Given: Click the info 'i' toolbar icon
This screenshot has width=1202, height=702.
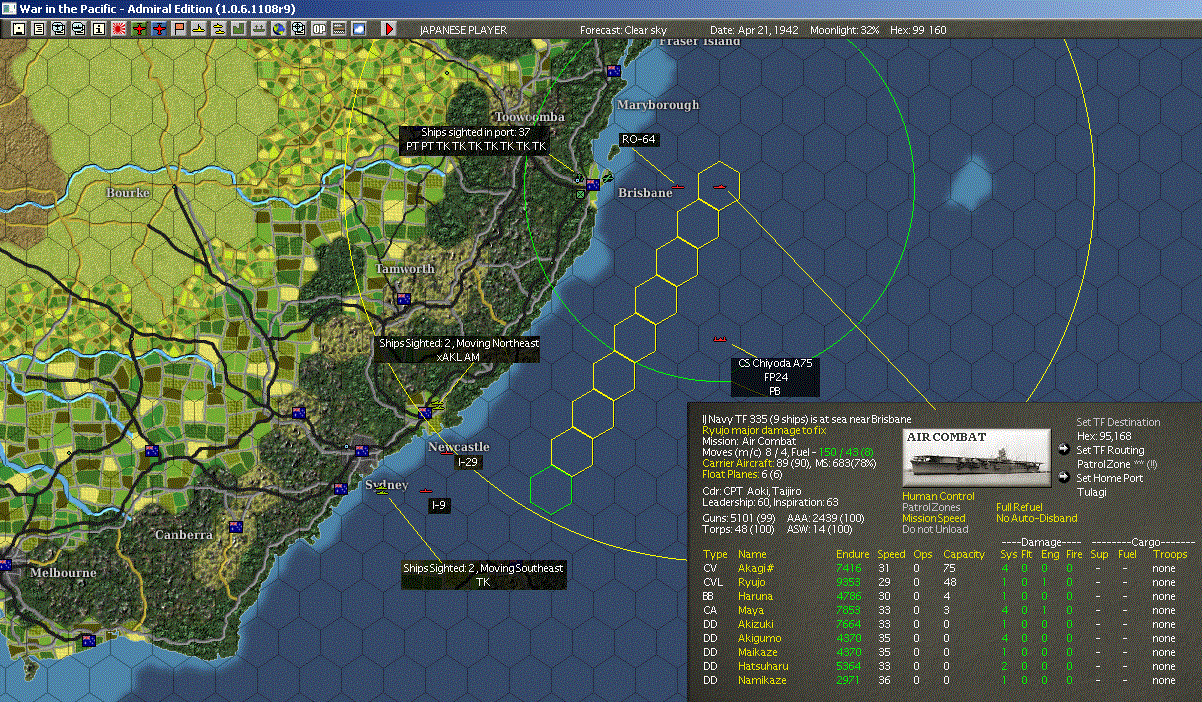Looking at the screenshot, I should pyautogui.click(x=98, y=29).
